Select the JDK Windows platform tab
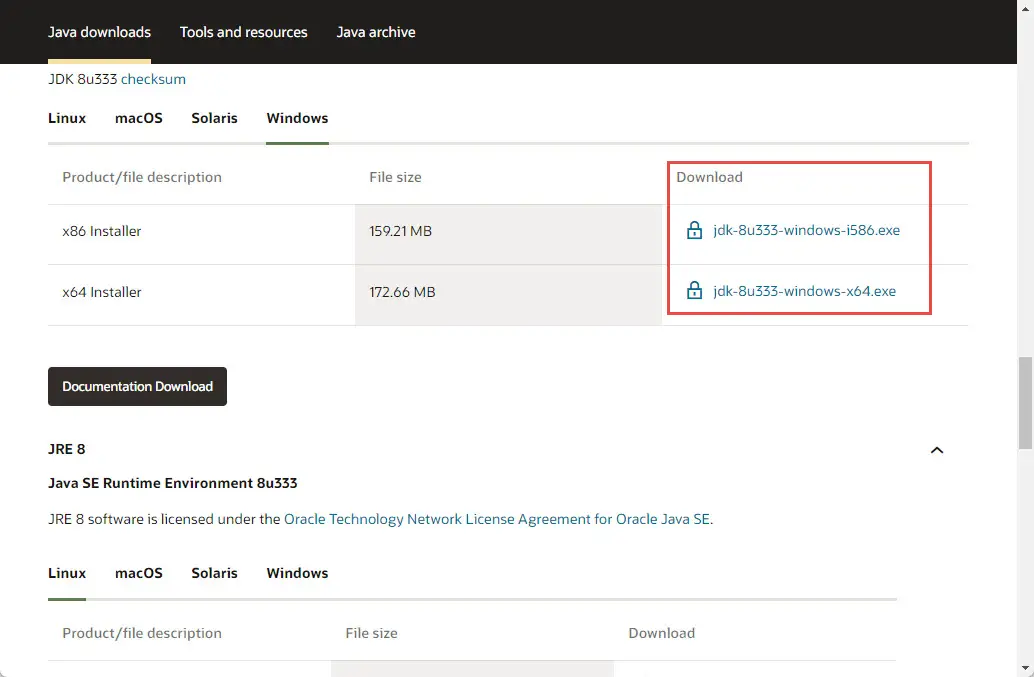The width and height of the screenshot is (1034, 677). 297,118
